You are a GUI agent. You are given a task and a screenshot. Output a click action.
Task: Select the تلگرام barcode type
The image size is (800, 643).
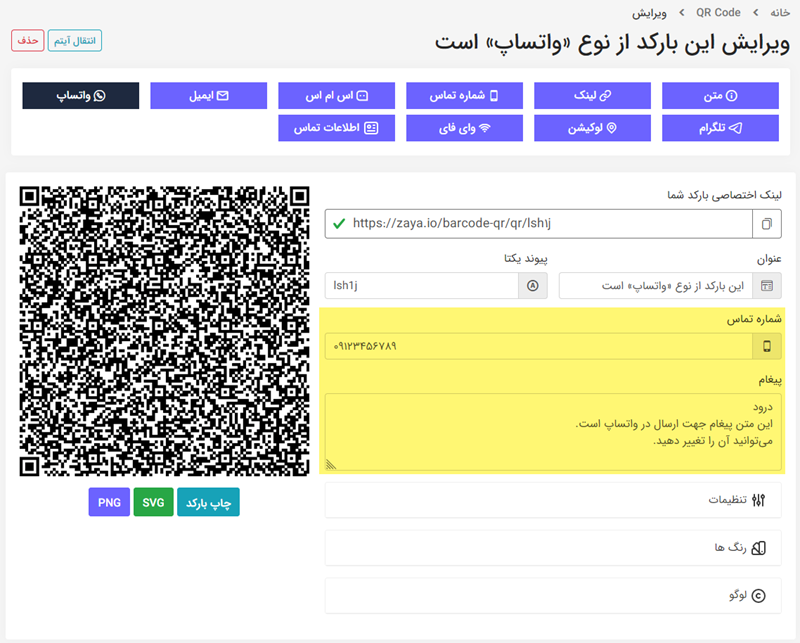pos(720,128)
